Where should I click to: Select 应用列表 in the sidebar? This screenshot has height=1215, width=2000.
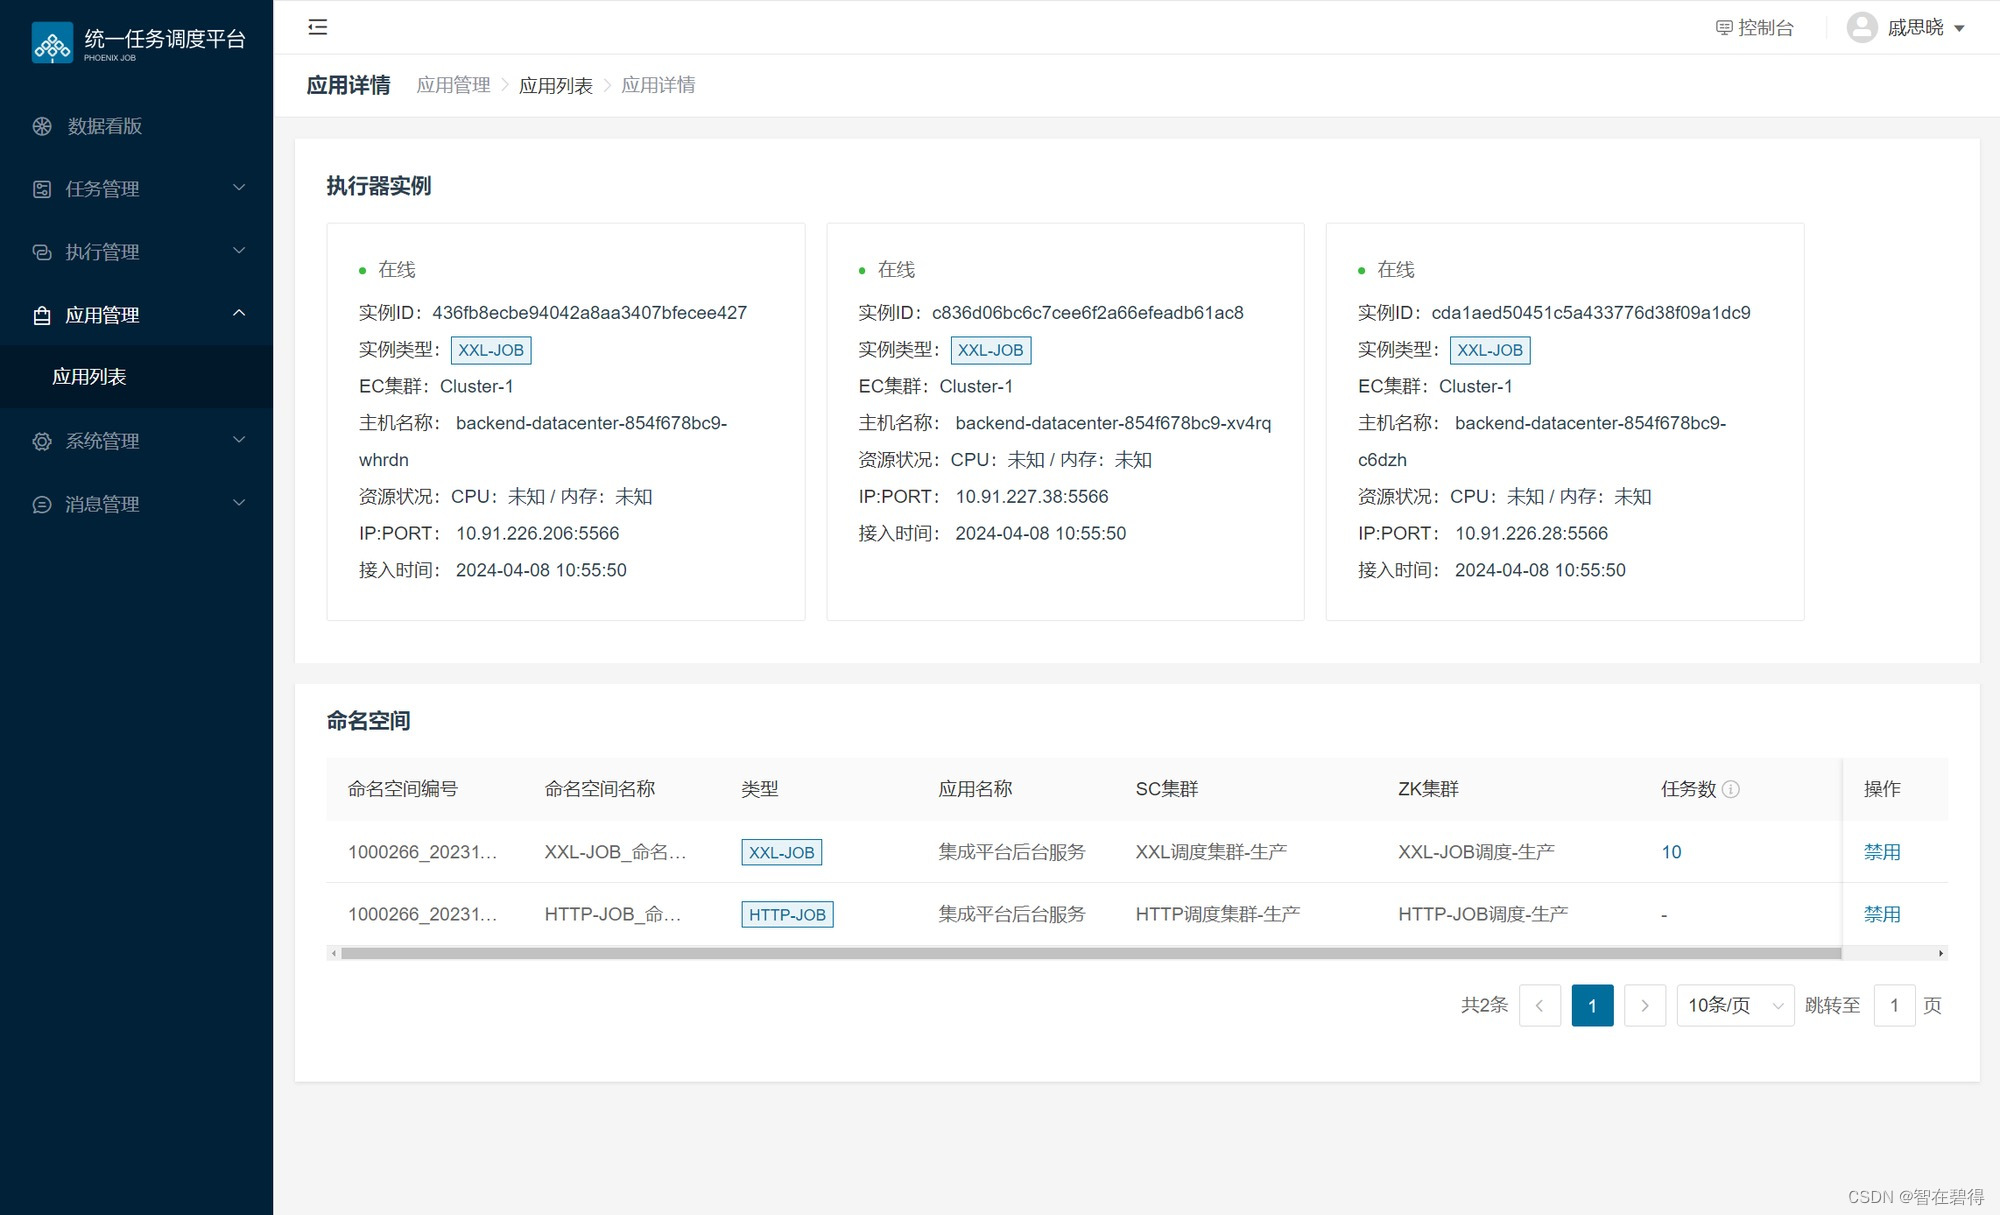point(89,377)
